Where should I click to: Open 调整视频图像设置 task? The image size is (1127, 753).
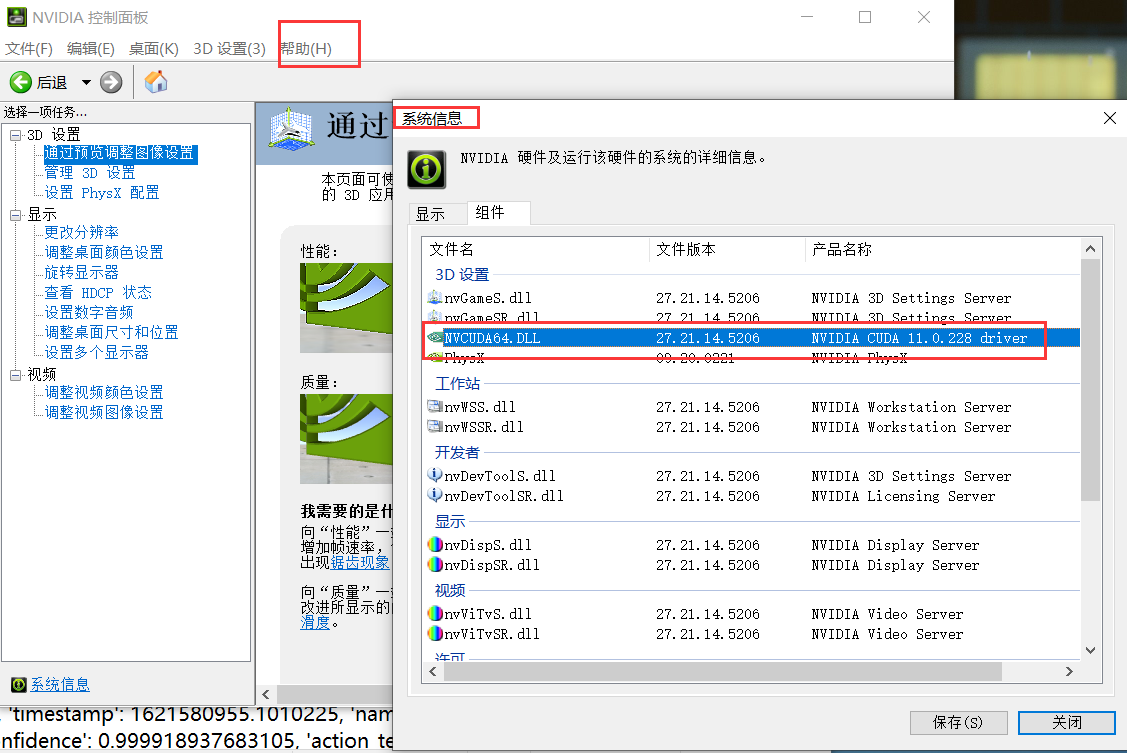pos(104,413)
